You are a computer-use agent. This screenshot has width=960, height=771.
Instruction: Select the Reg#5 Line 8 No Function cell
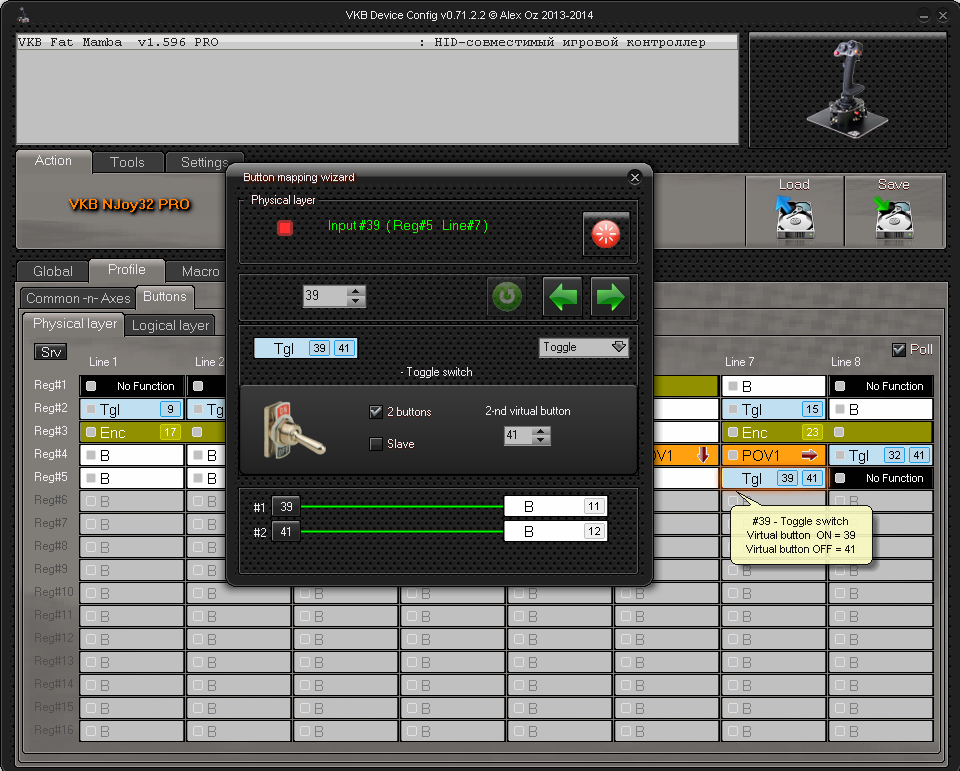[x=881, y=478]
